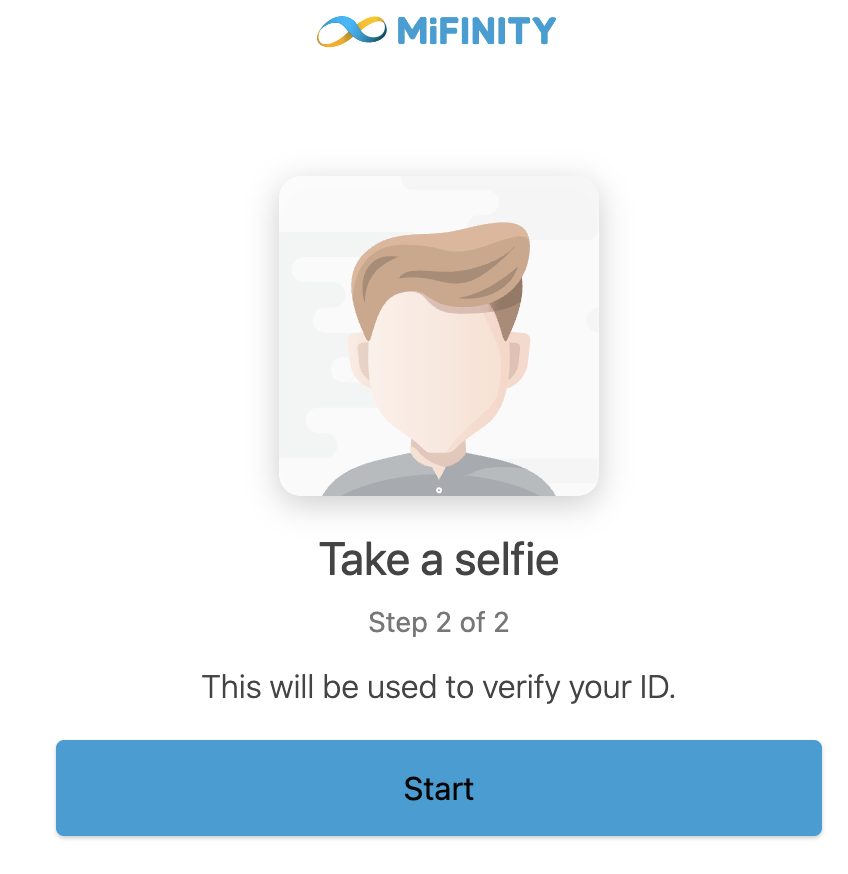Click the number 2 after "Step"
Image resolution: width=848 pixels, height=874 pixels.
point(444,623)
